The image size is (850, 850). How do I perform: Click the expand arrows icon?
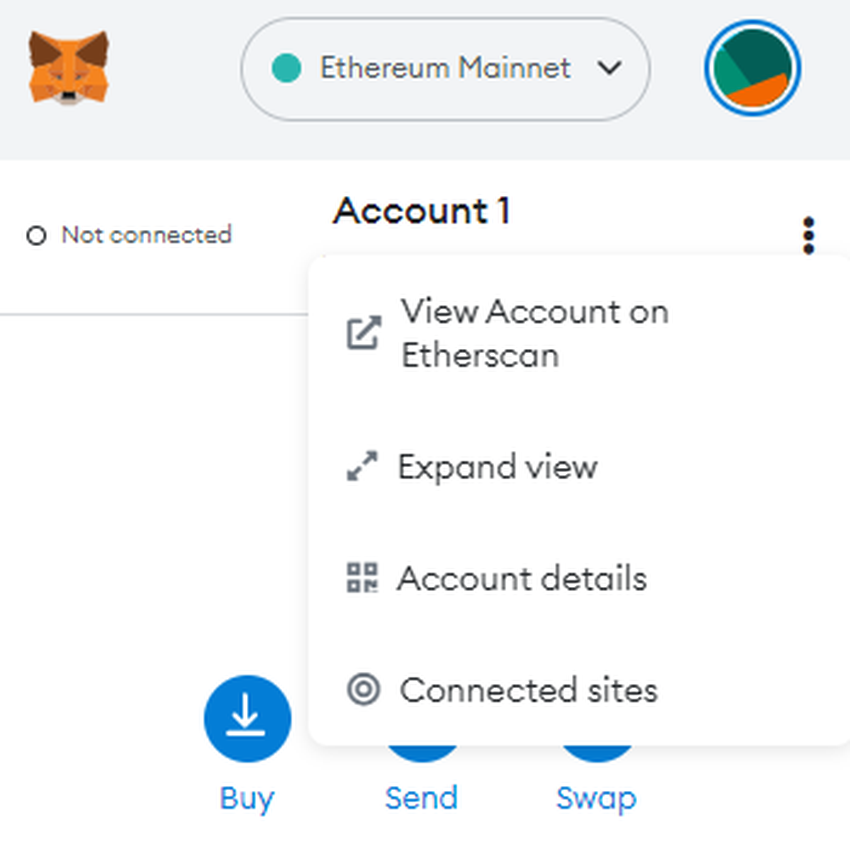tap(362, 466)
